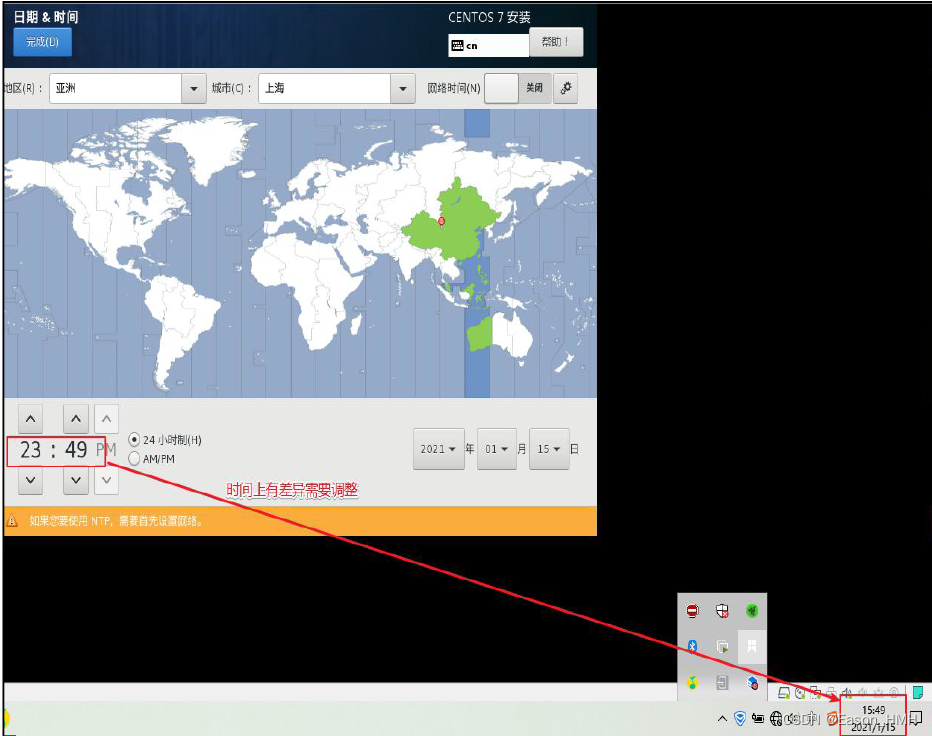Open the Windows notification center icon
The height and width of the screenshot is (736, 932).
click(x=916, y=718)
